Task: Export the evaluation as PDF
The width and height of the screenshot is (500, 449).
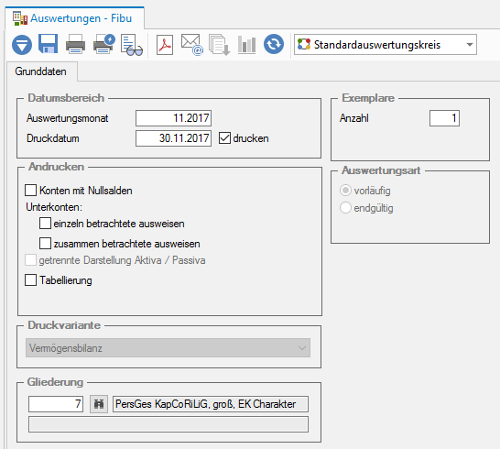Action: (165, 45)
